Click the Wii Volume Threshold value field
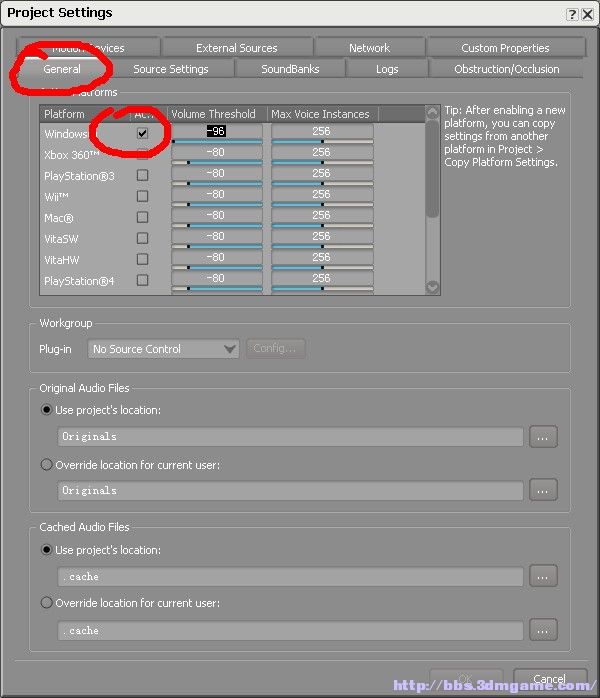The height and width of the screenshot is (698, 600). (x=217, y=194)
